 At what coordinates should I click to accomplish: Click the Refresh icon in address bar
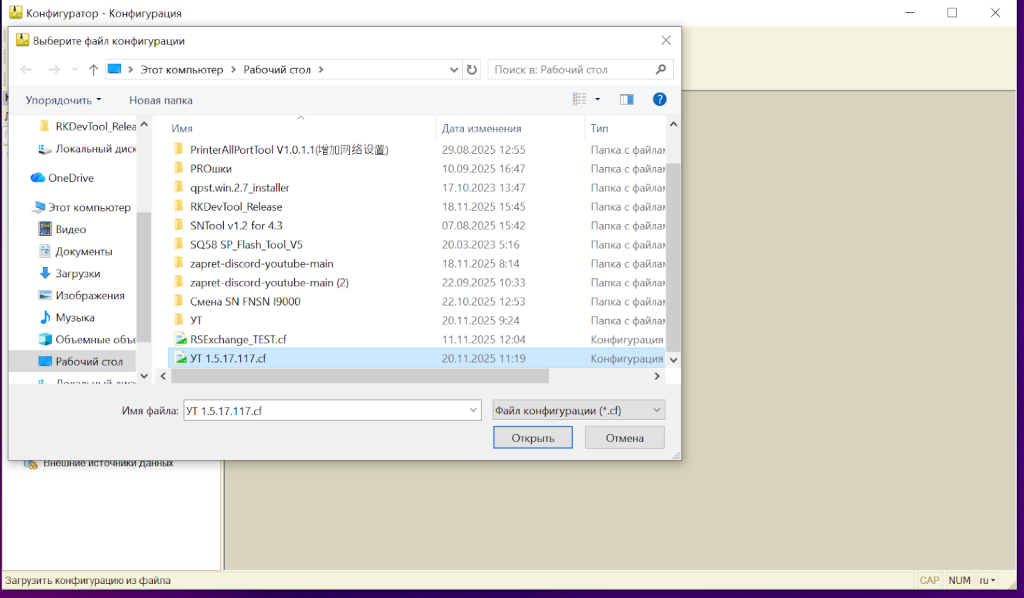(472, 70)
